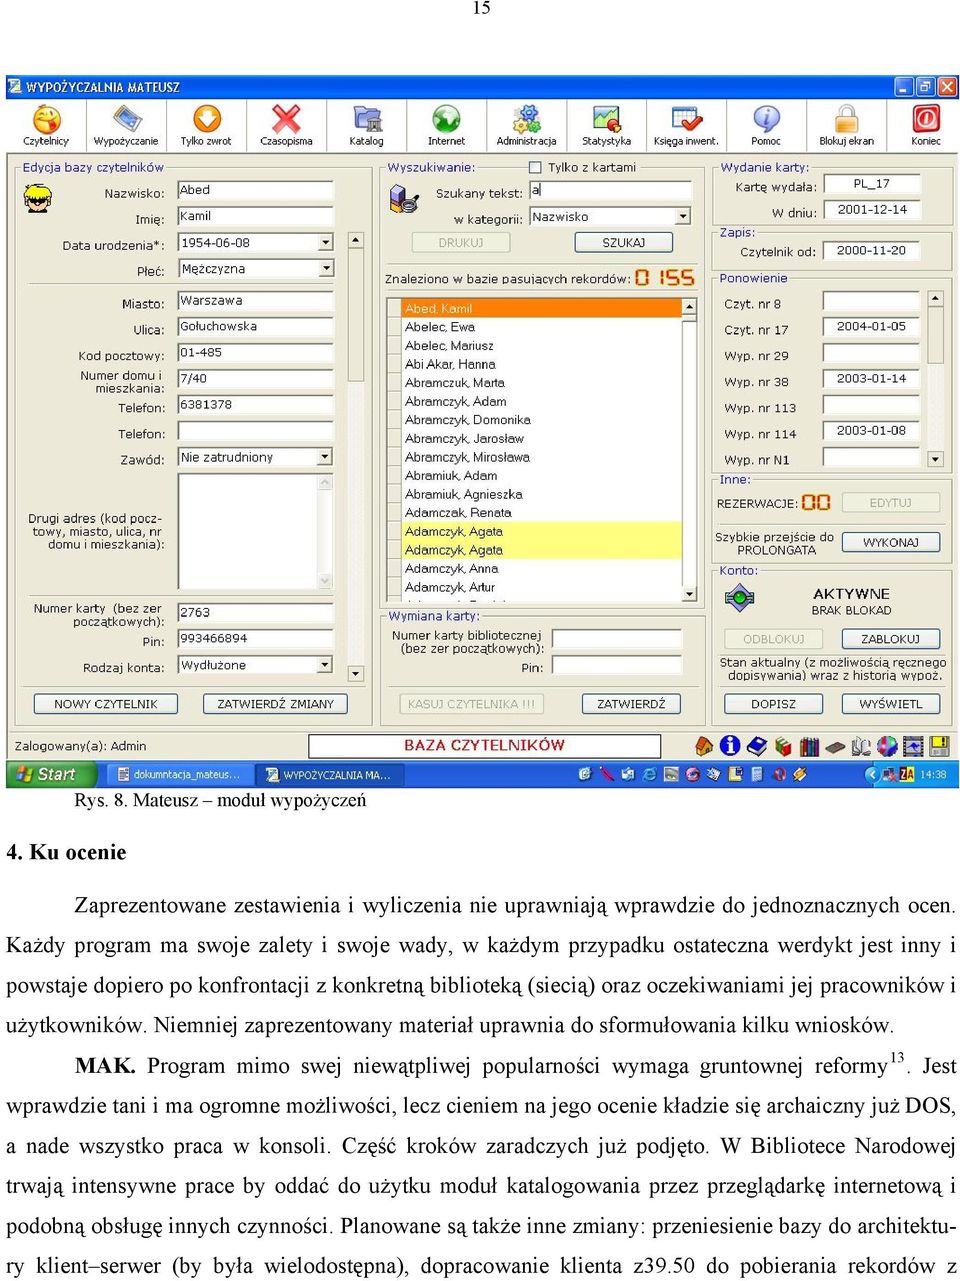The height and width of the screenshot is (1281, 960).
Task: Click the film strip status bar icon
Action: pos(913,746)
